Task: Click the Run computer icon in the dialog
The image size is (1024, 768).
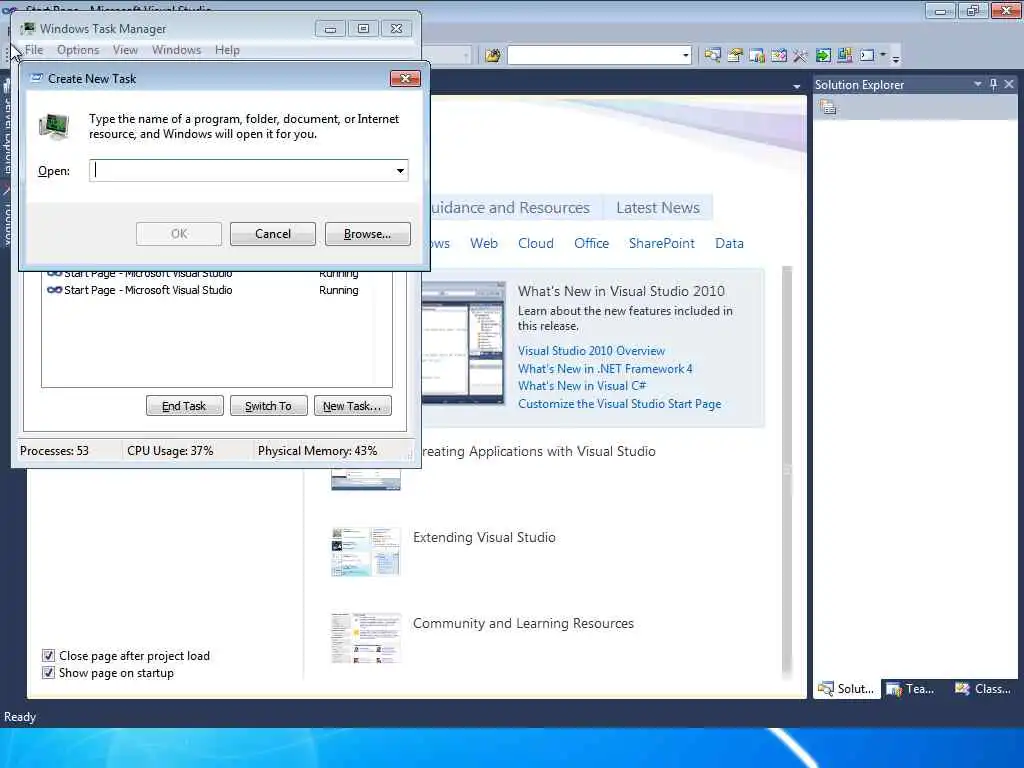Action: (54, 126)
